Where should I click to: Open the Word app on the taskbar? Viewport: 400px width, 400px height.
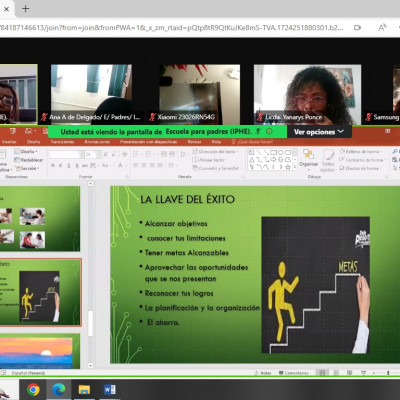(110, 389)
